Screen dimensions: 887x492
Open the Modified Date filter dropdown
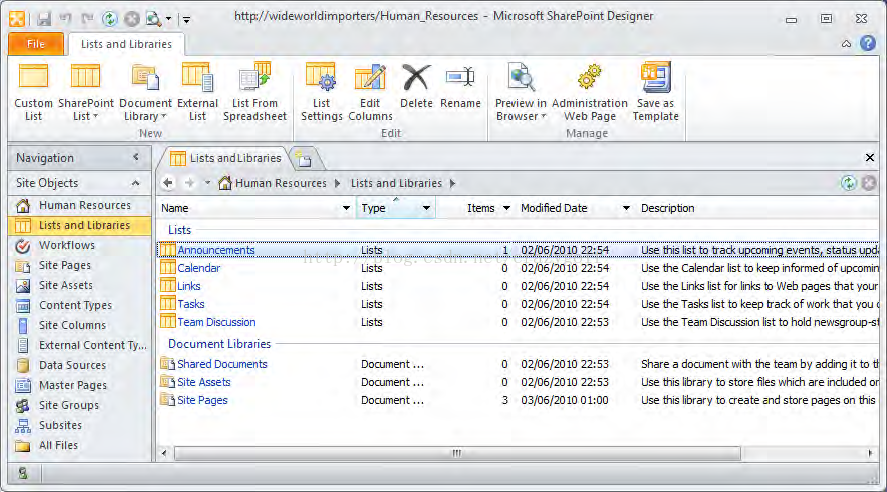626,208
